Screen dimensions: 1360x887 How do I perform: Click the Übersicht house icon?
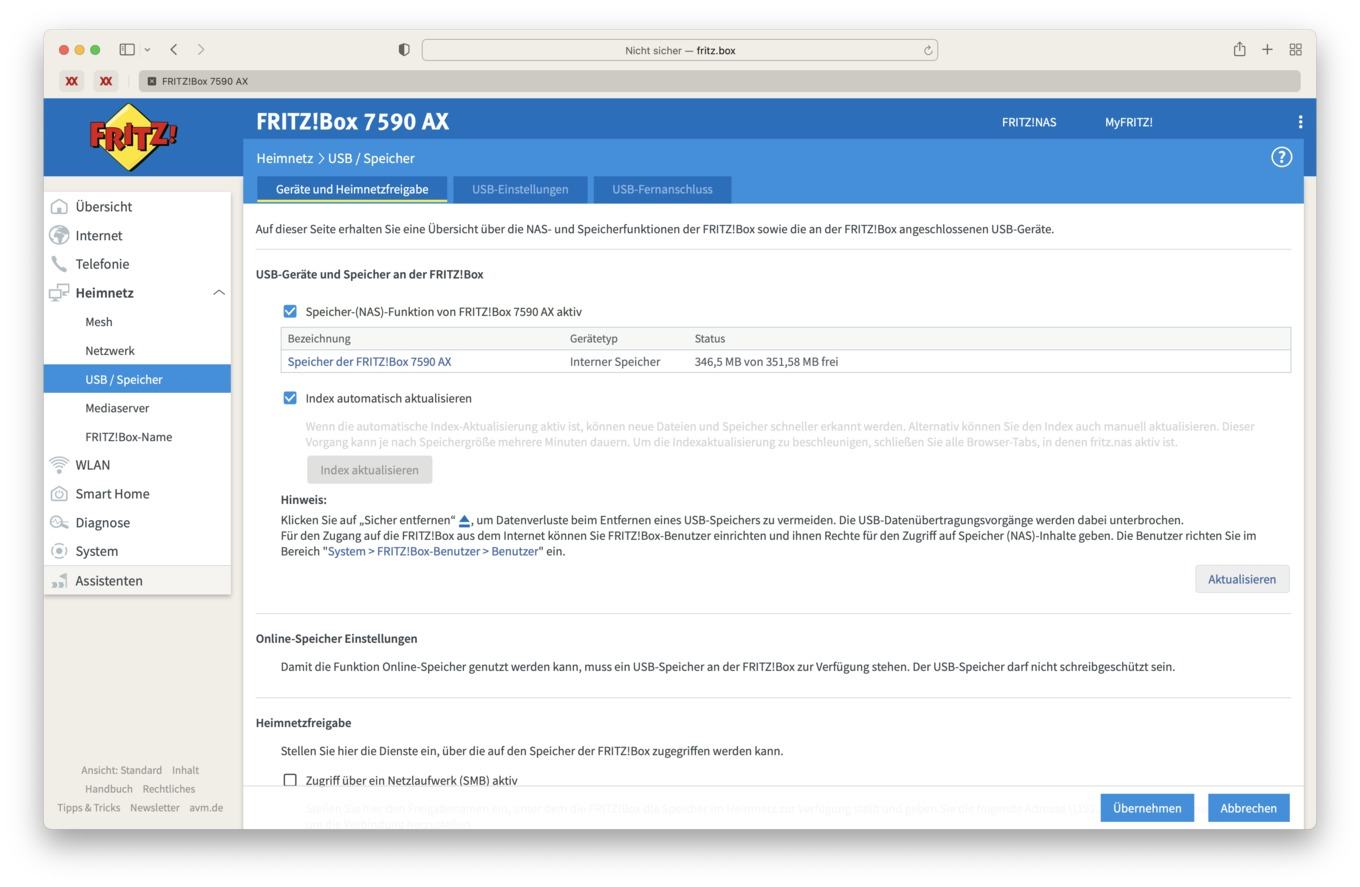(59, 207)
